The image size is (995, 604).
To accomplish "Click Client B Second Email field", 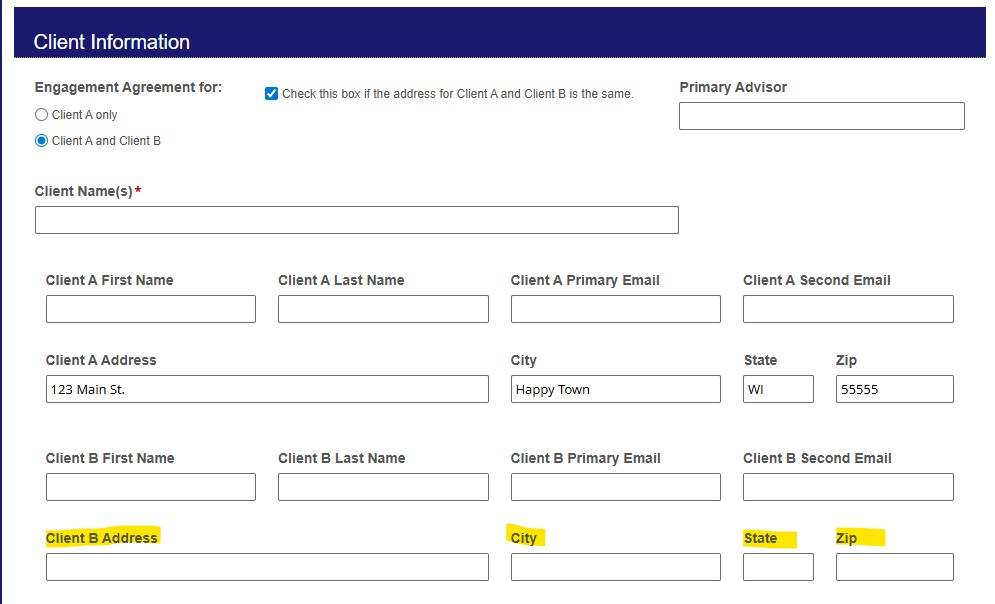I will [x=848, y=487].
